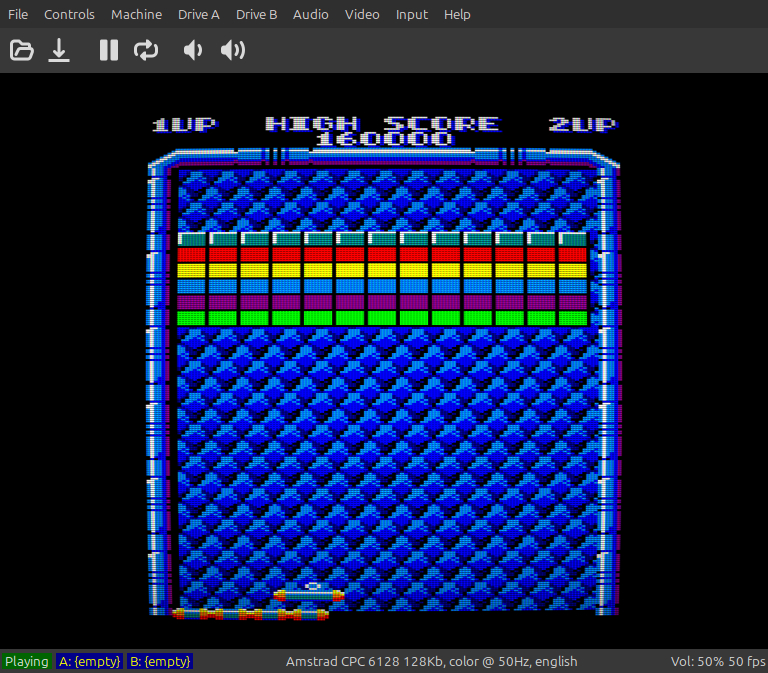The image size is (768, 673).
Task: Open the Drive B menu
Action: (x=257, y=14)
